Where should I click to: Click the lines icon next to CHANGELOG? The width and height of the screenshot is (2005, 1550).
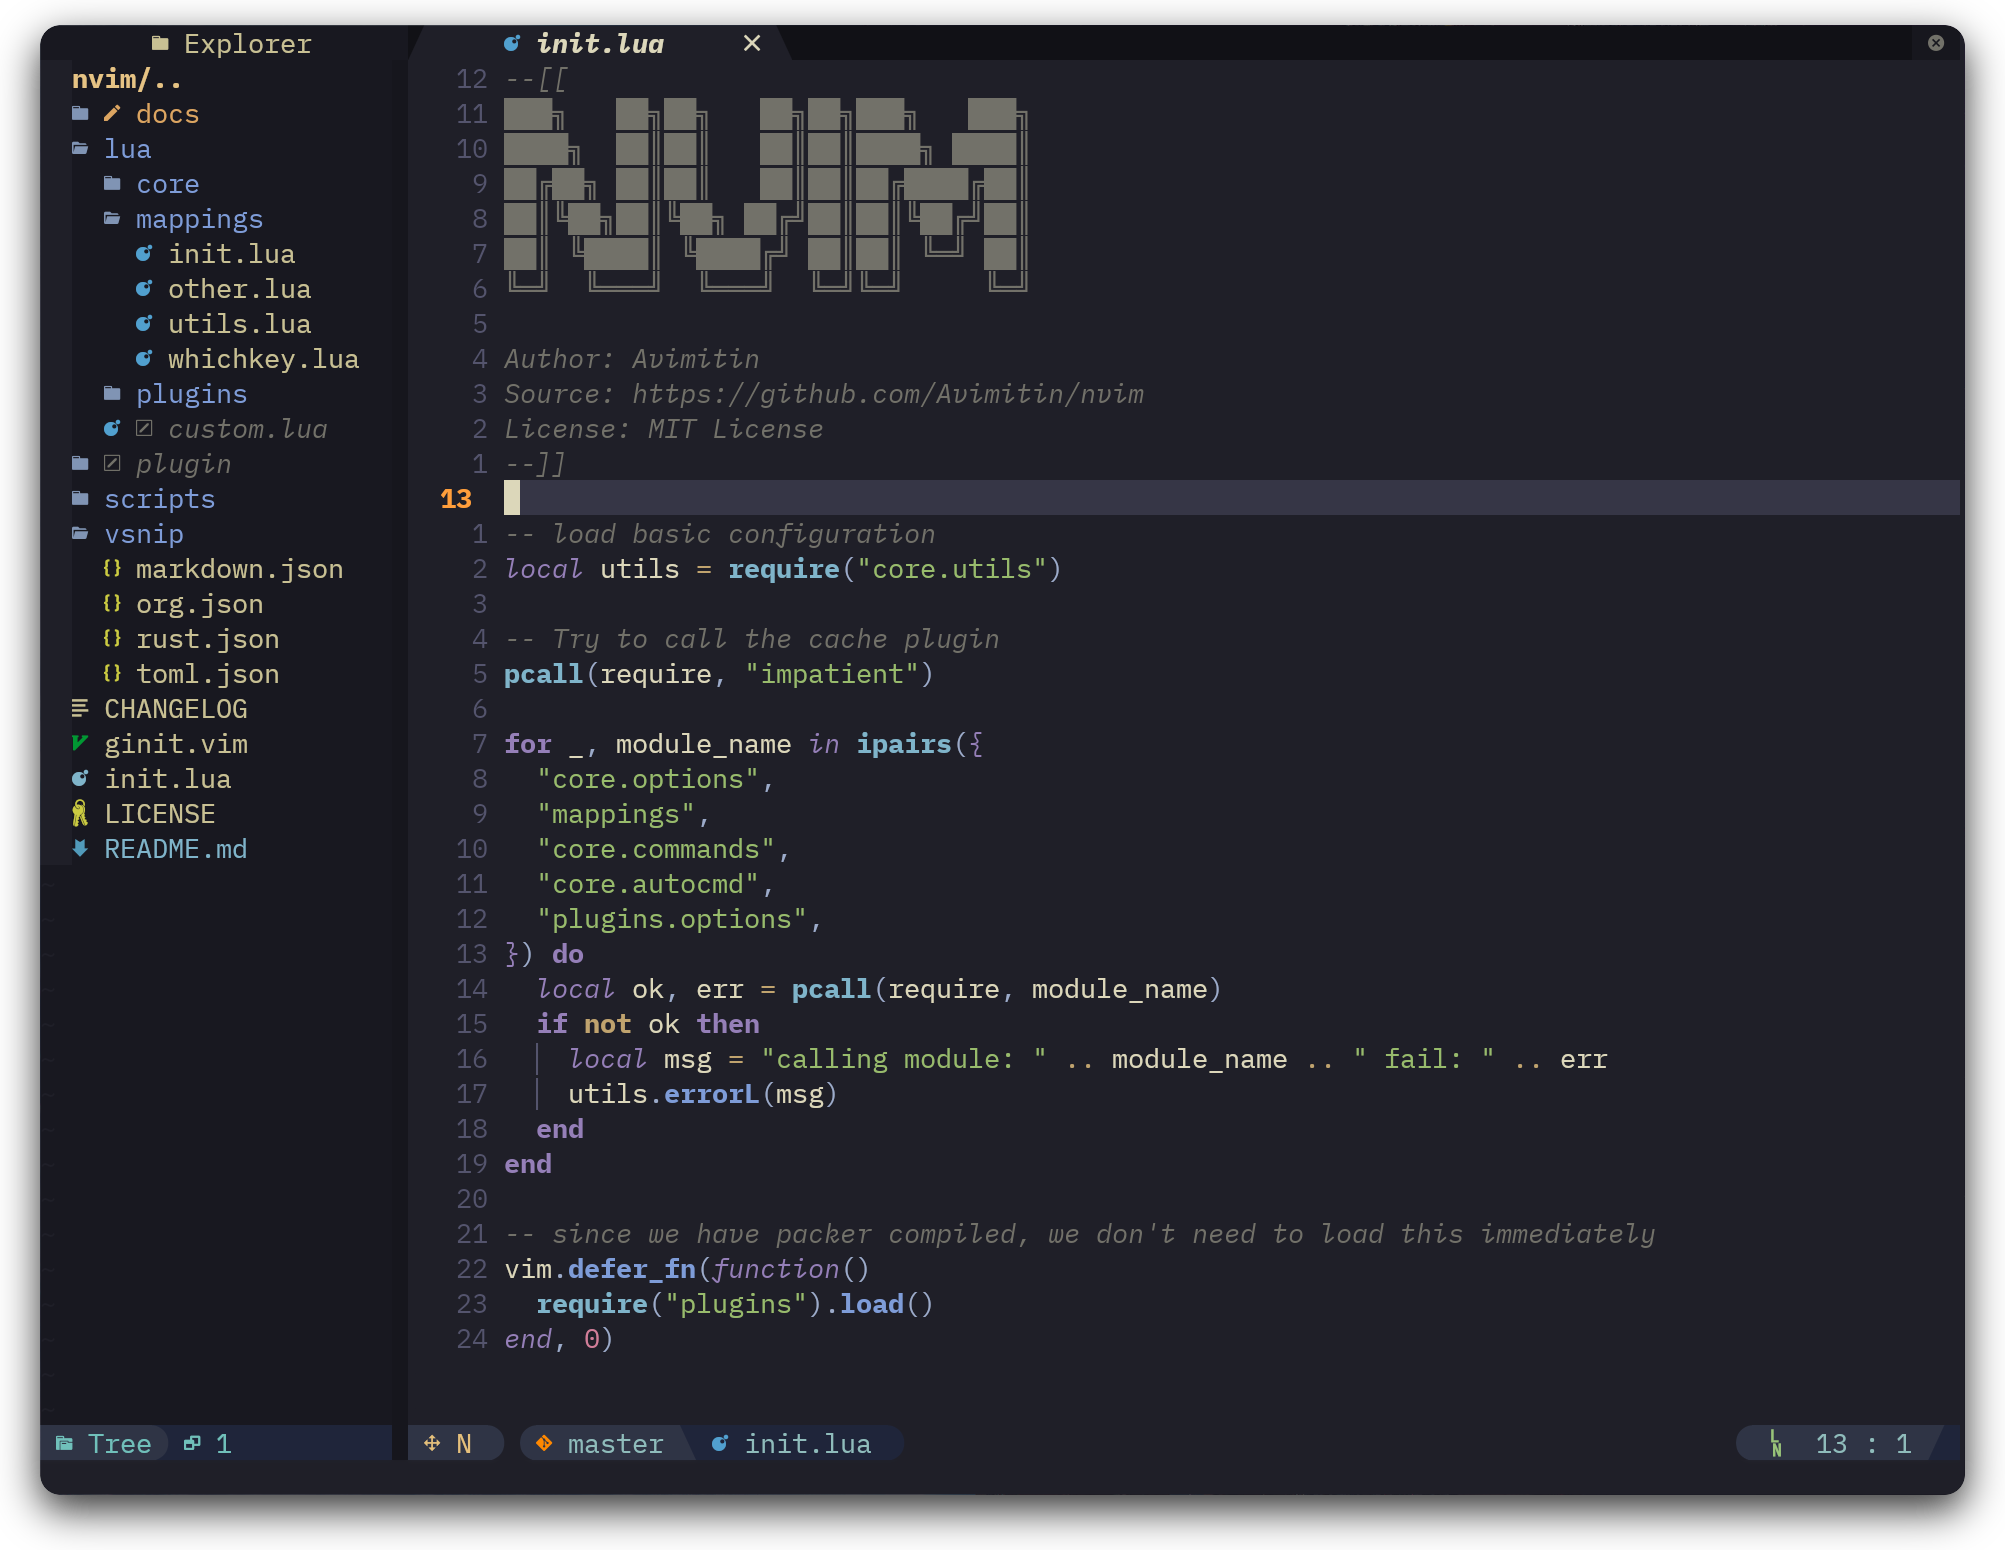(x=80, y=709)
